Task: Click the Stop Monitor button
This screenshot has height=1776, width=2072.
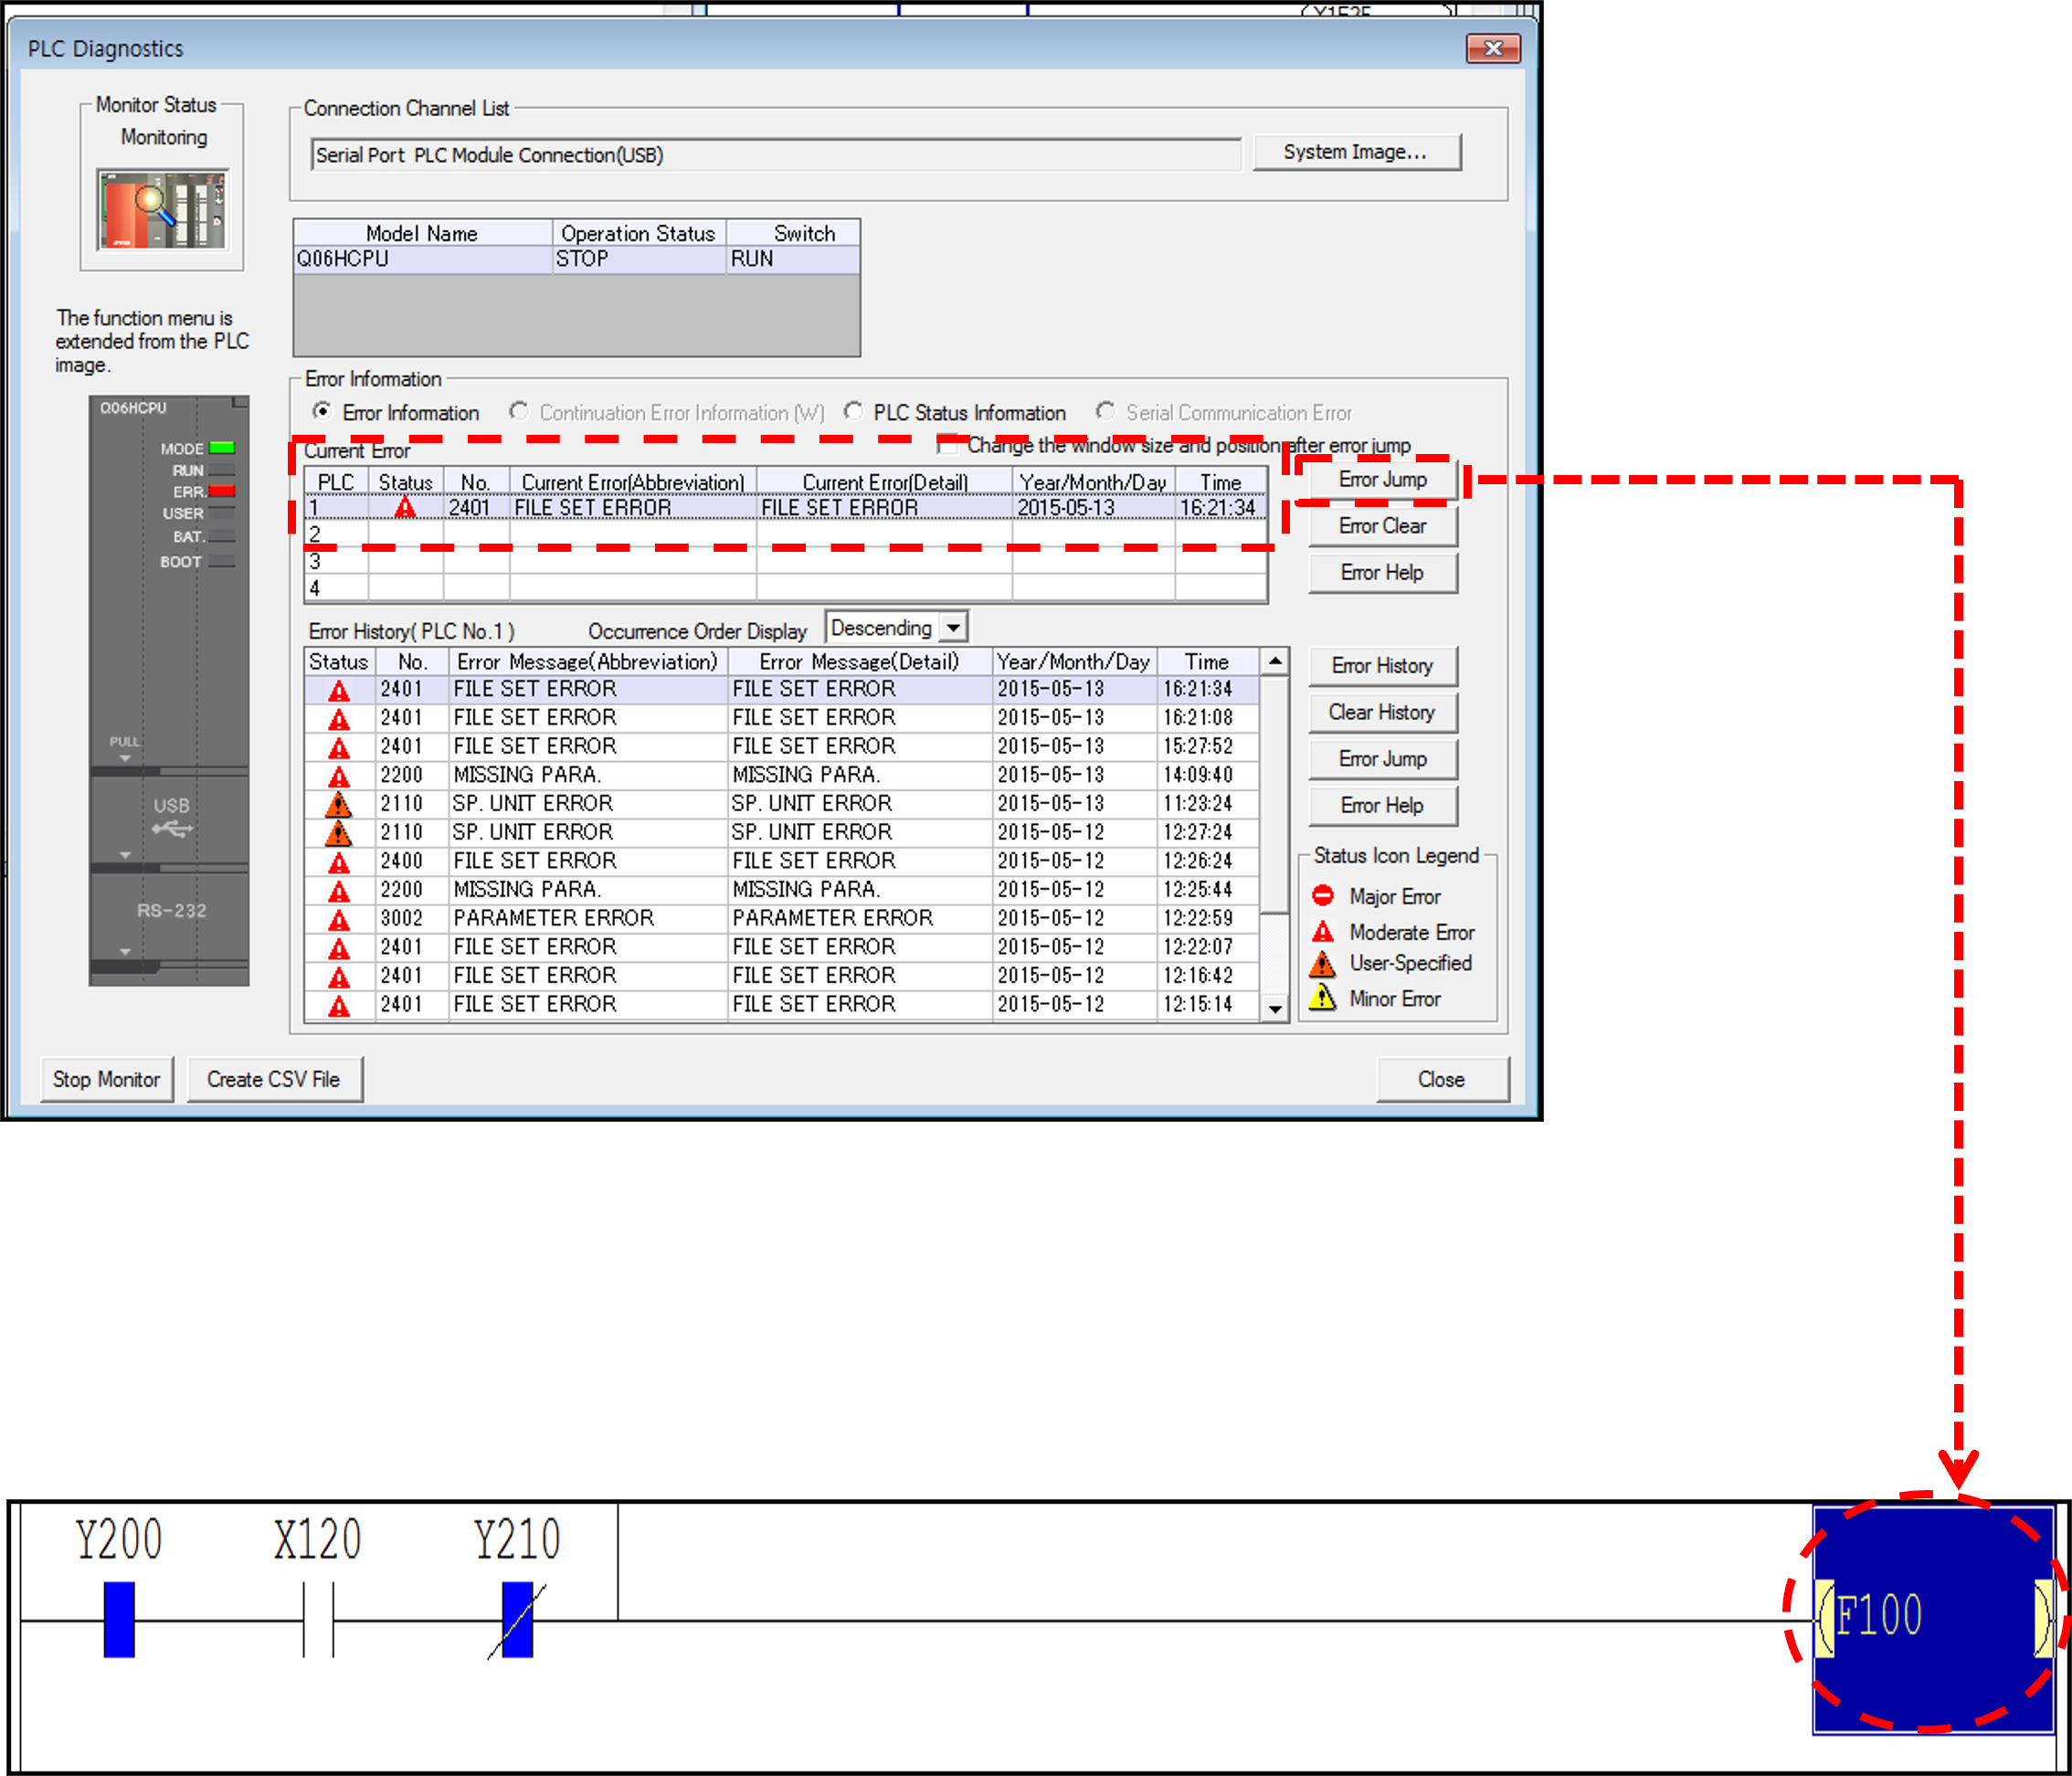Action: 107,1080
